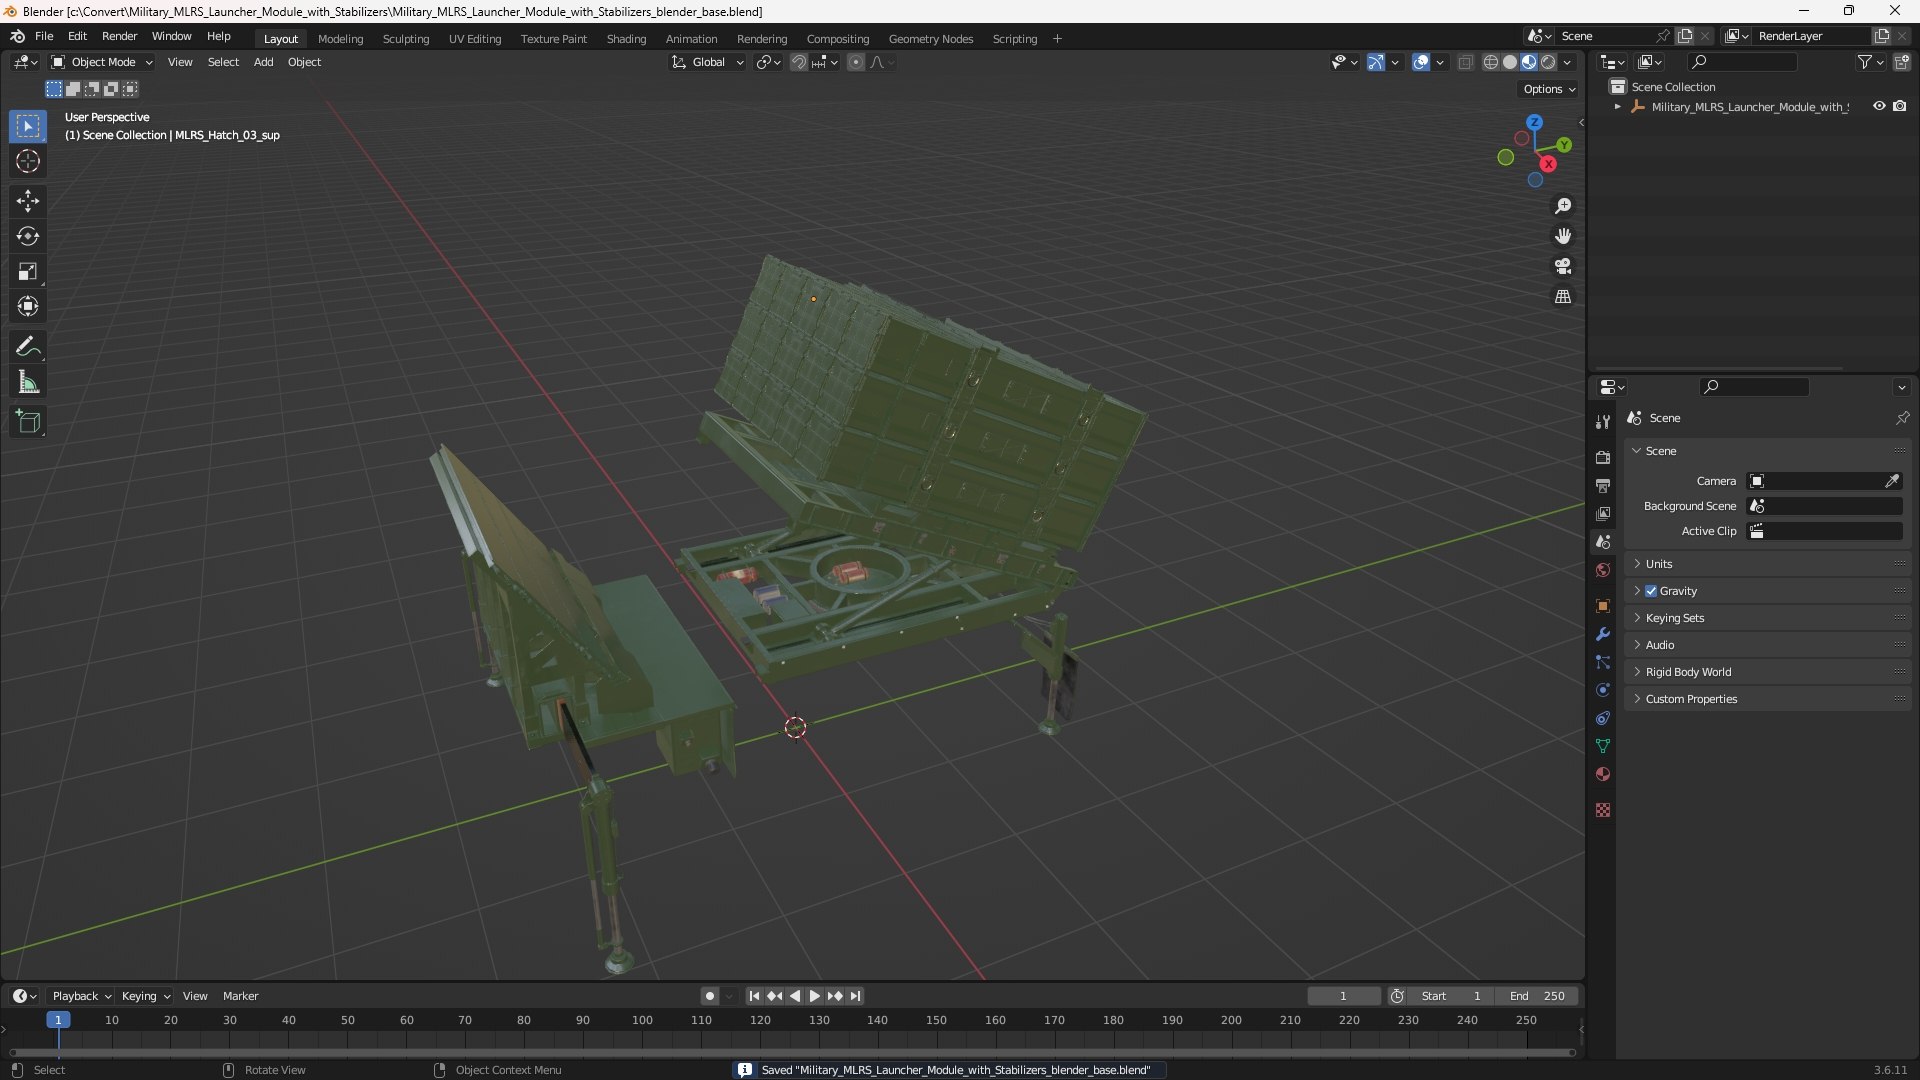Click the pan view hand icon

pyautogui.click(x=1563, y=236)
